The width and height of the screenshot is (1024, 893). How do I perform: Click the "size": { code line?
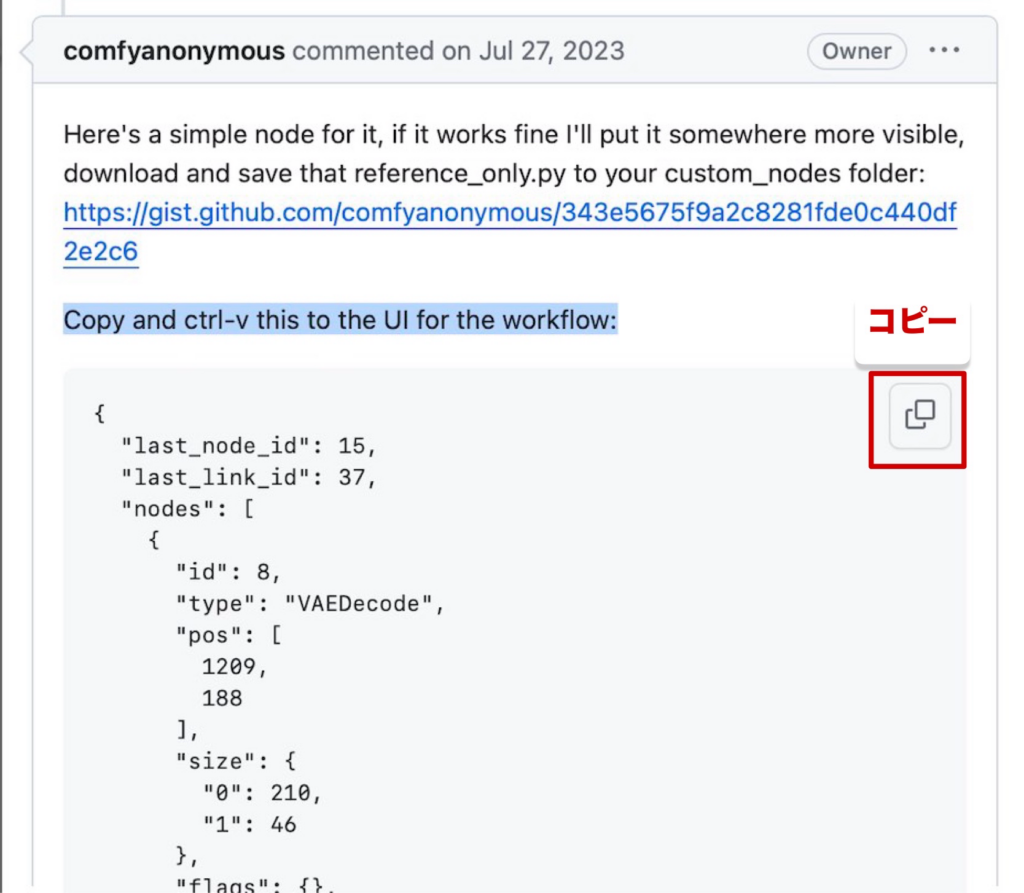tap(236, 762)
